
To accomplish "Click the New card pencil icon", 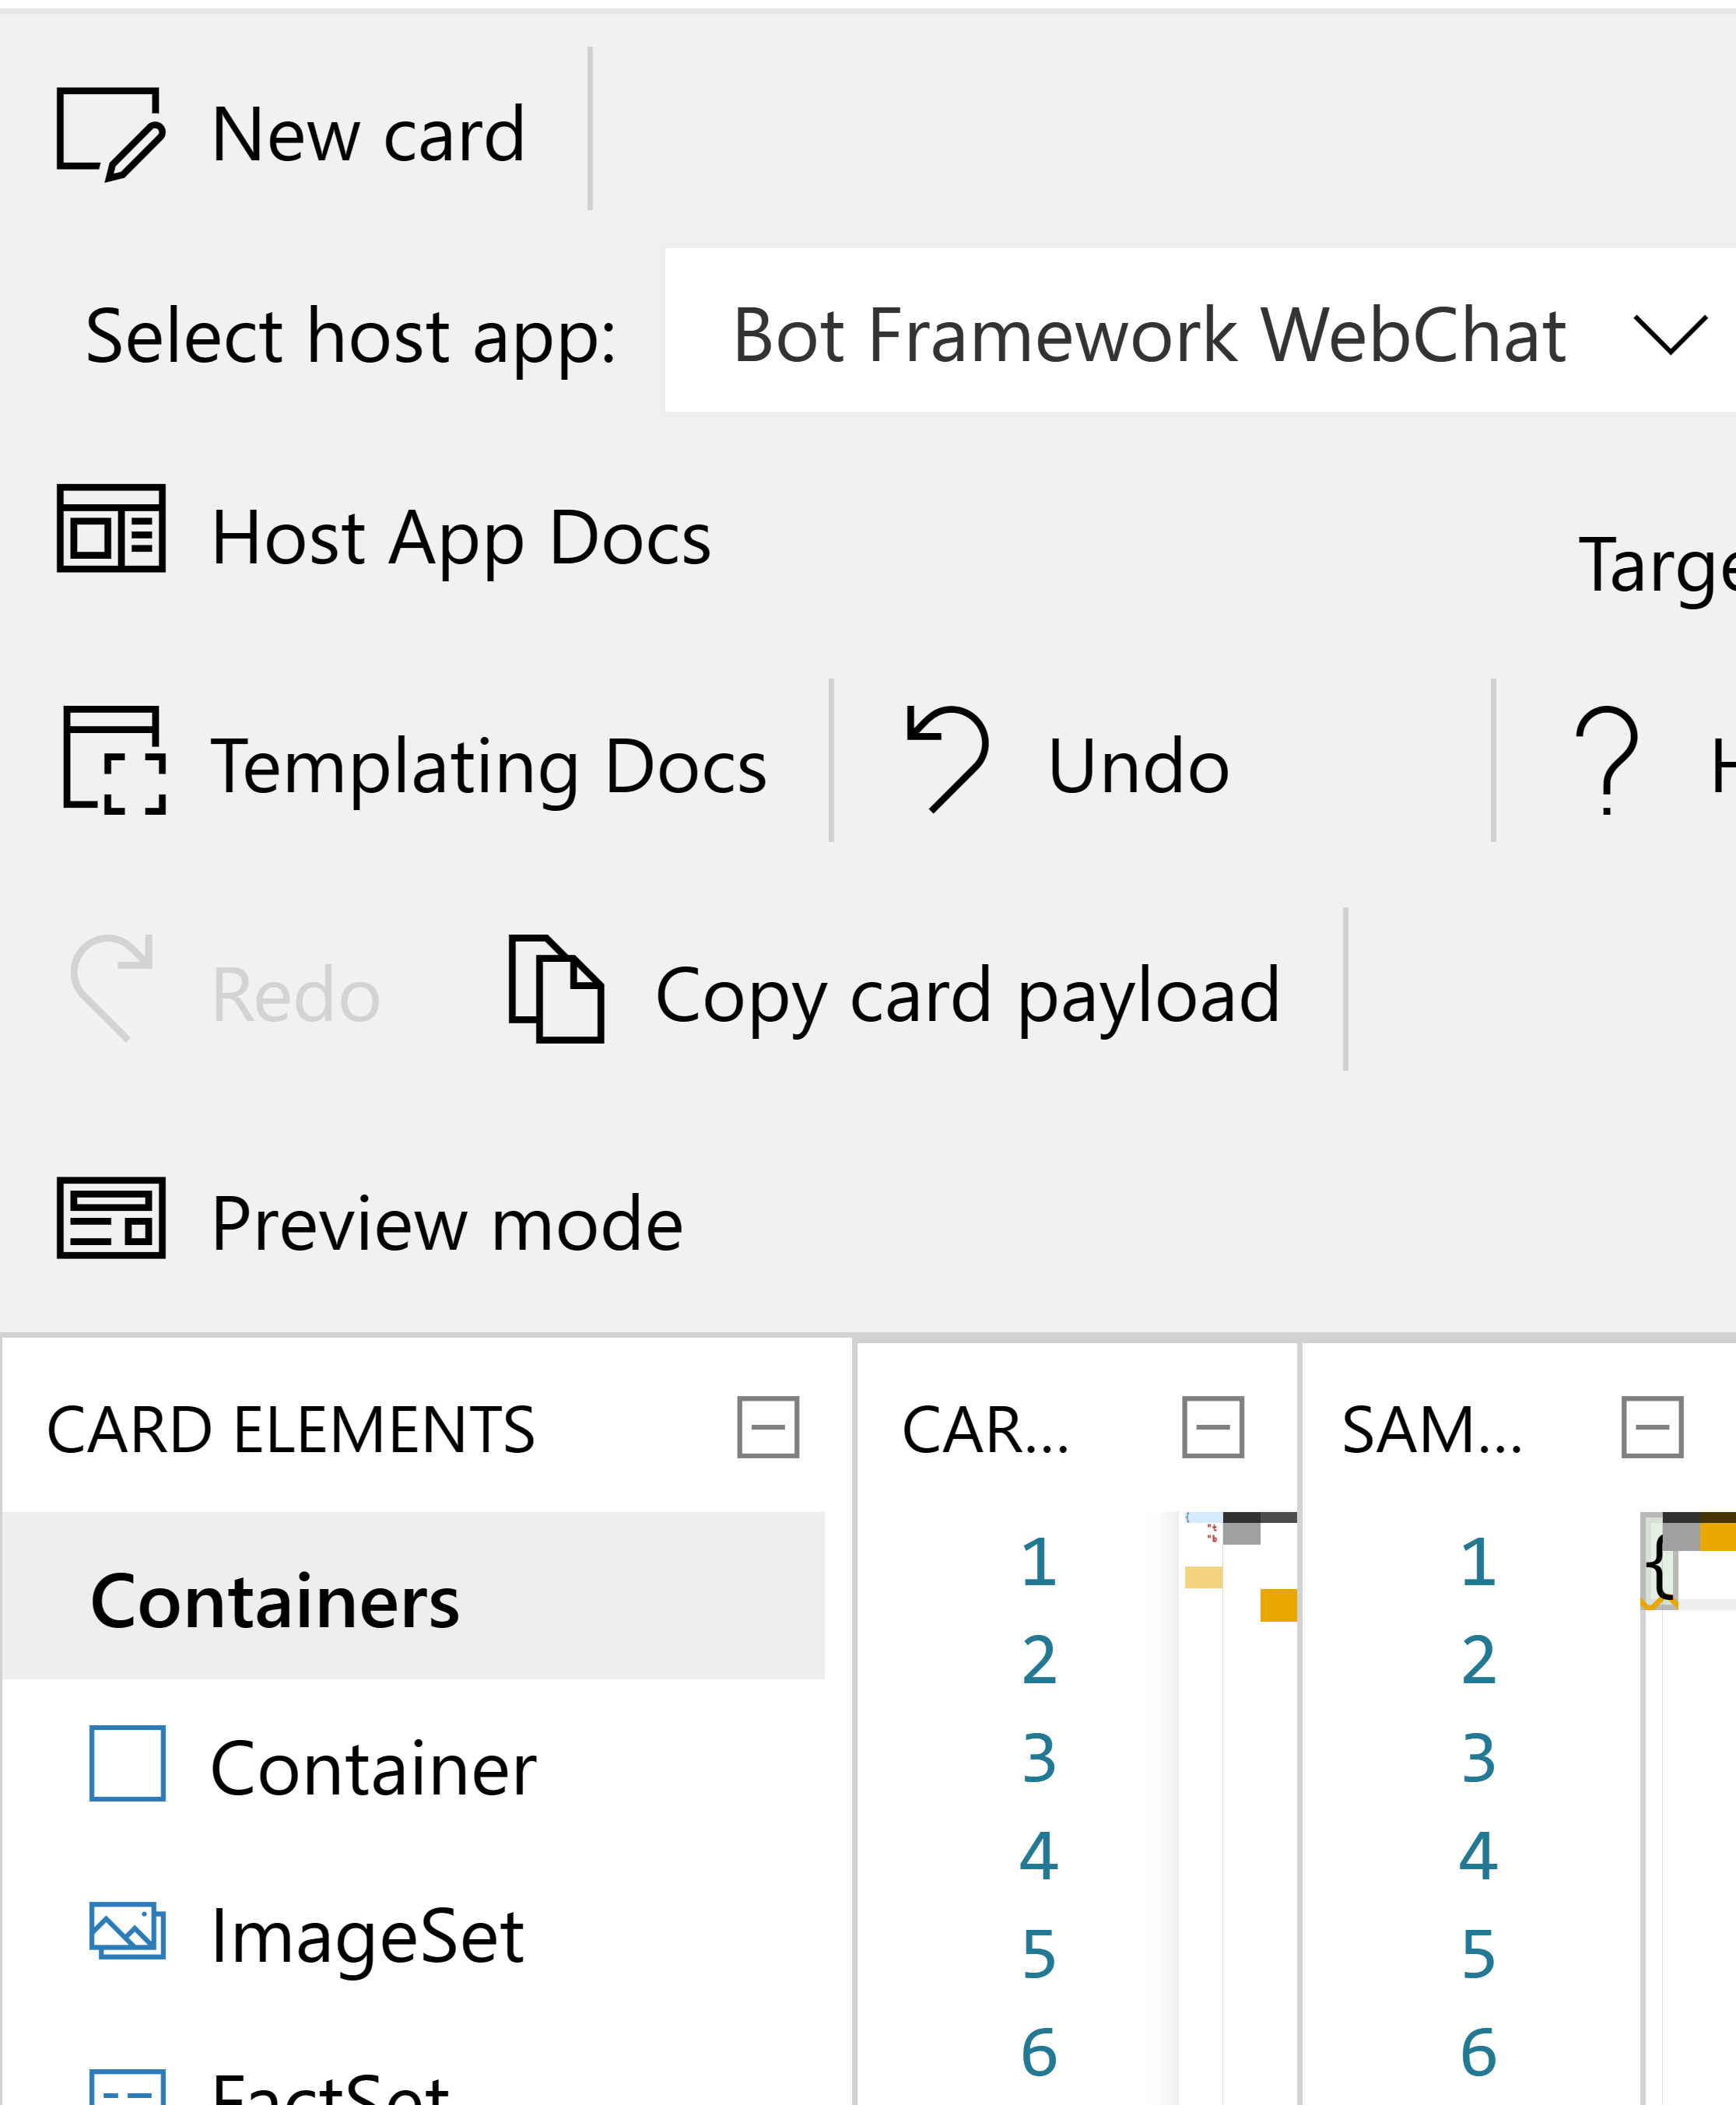I will [111, 134].
